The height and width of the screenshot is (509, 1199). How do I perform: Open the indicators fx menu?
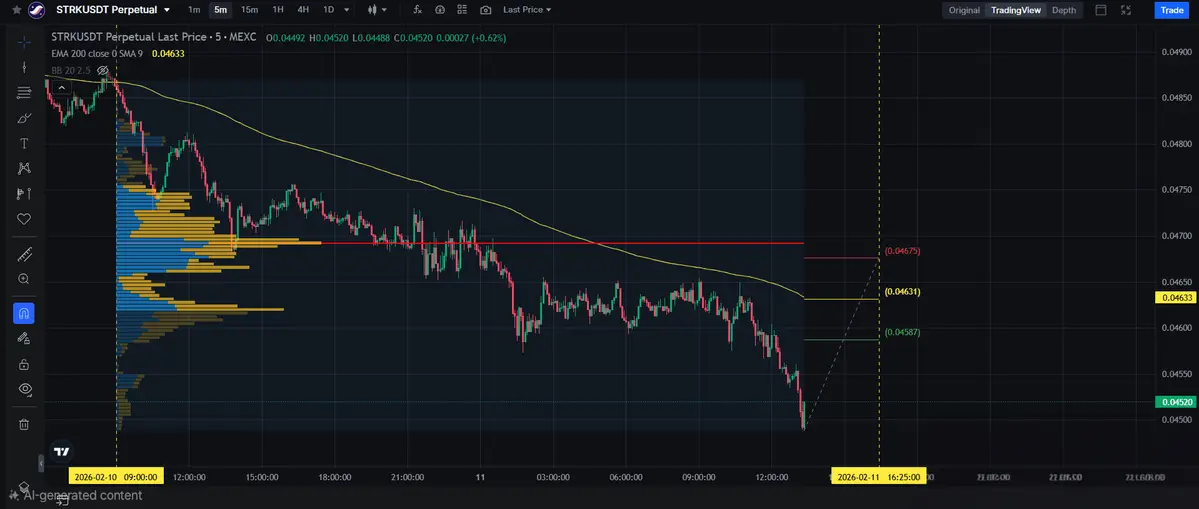click(x=417, y=10)
